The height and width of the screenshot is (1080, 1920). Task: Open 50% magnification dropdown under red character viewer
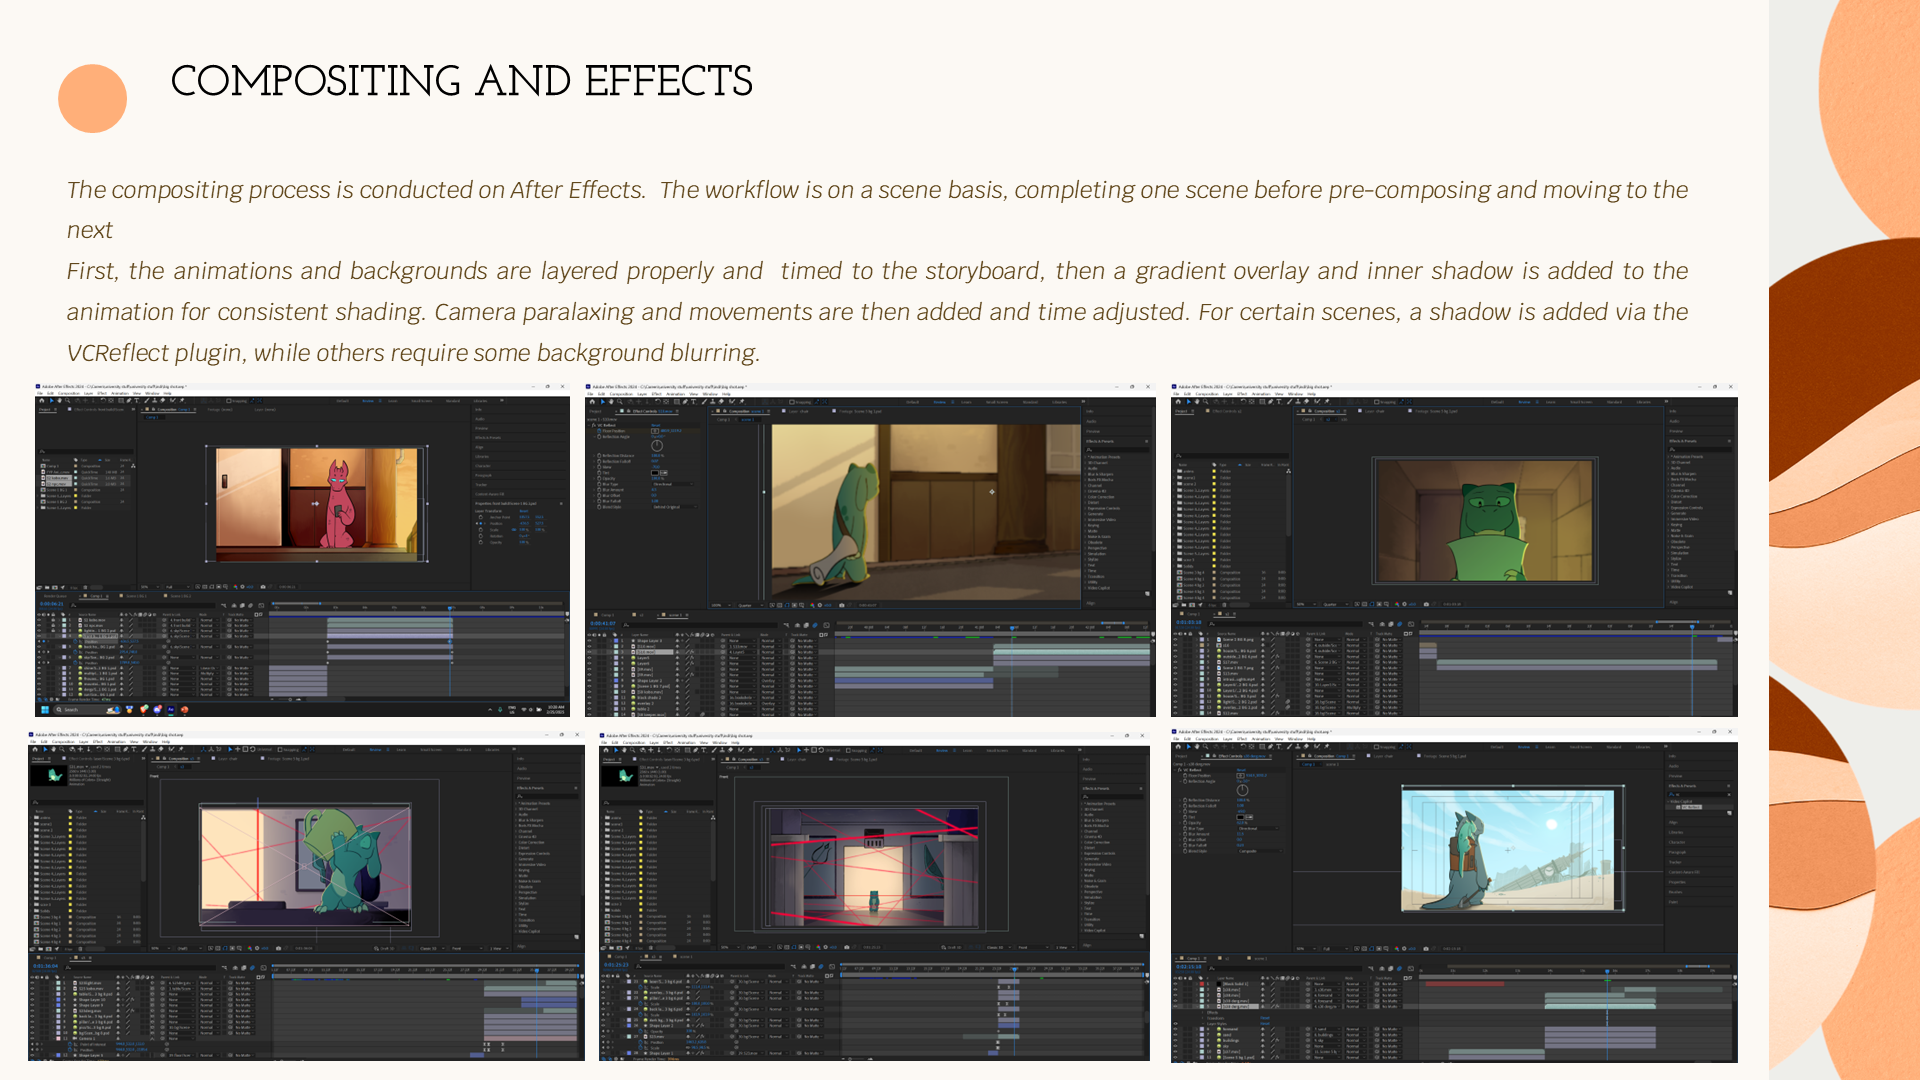pyautogui.click(x=149, y=587)
